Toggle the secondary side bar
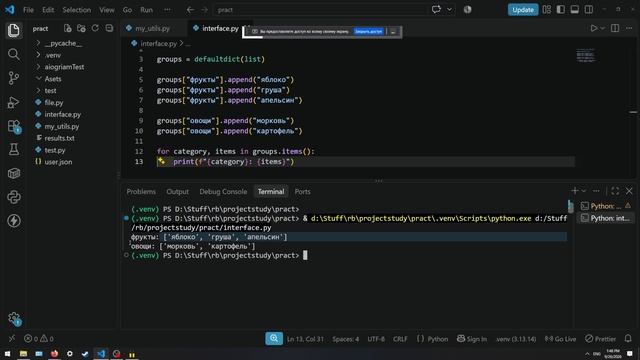 tap(589, 9)
